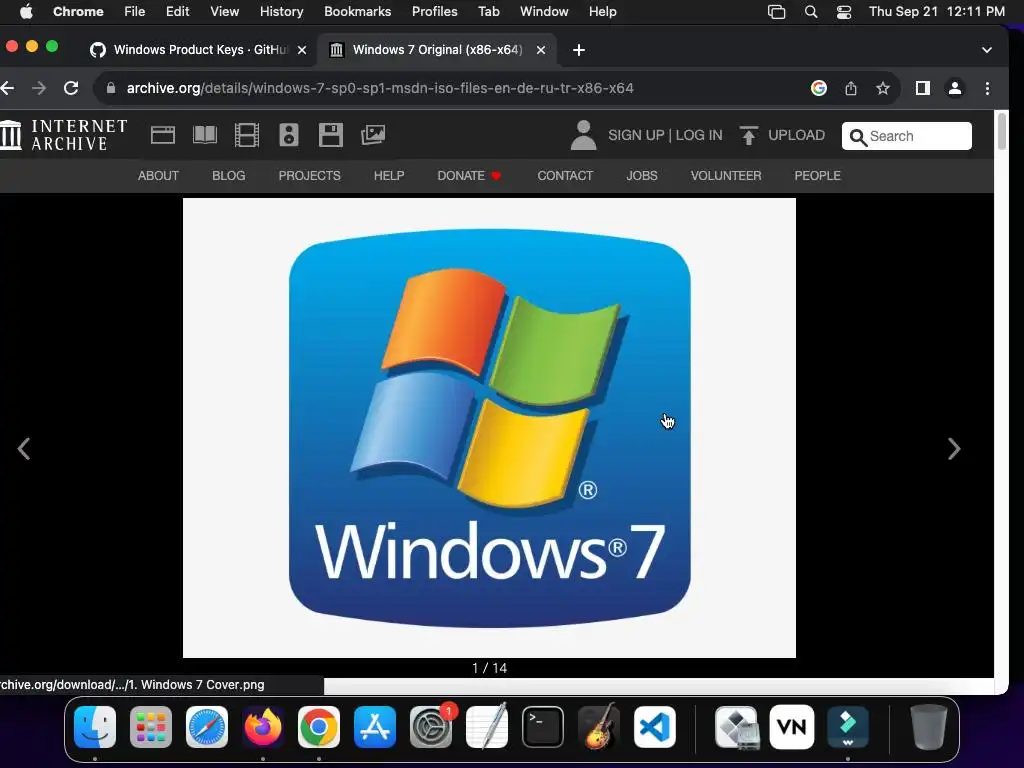Click the DONATE link
The height and width of the screenshot is (768, 1024).
click(x=469, y=176)
